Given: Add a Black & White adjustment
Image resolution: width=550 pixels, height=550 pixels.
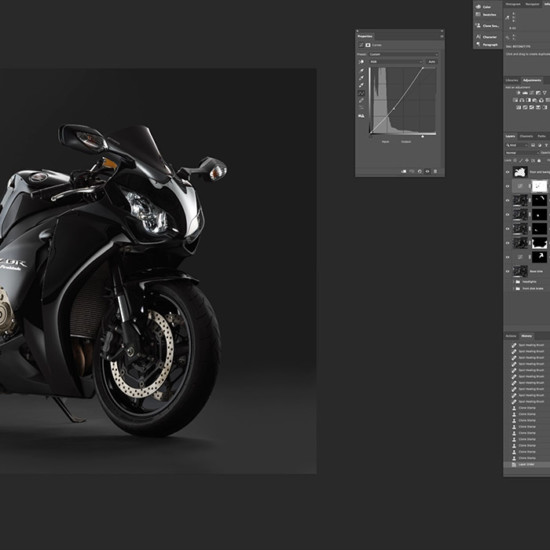Looking at the screenshot, I should click(x=529, y=100).
